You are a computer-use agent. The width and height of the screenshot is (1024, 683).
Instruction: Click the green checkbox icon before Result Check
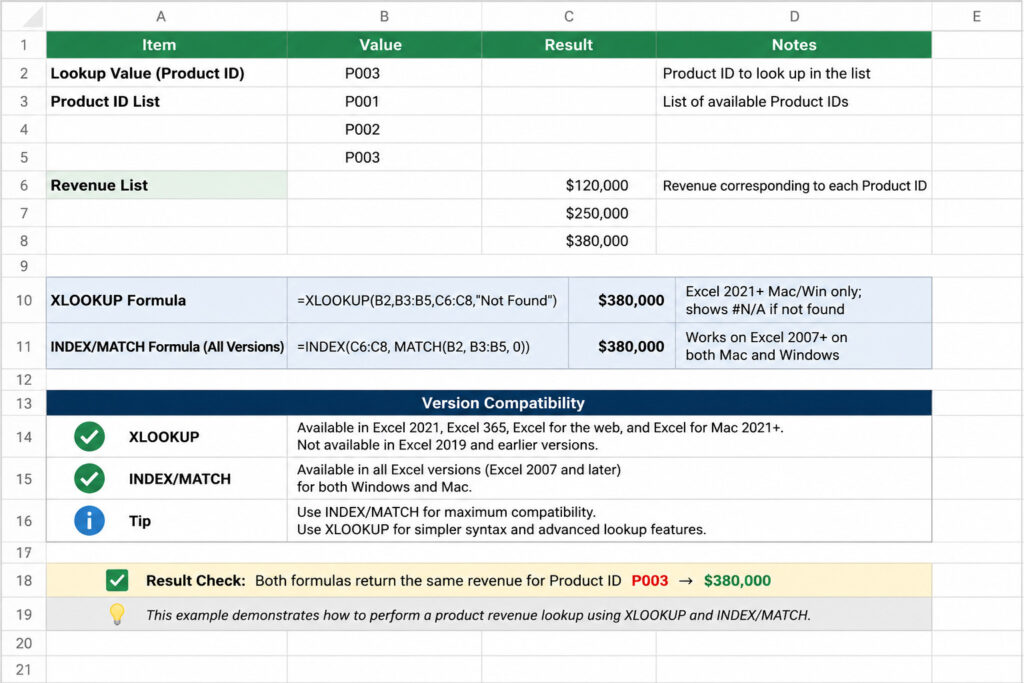tap(117, 580)
